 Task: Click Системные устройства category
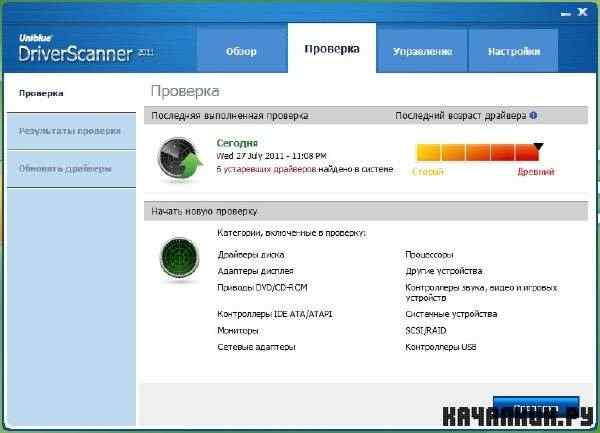coord(451,314)
